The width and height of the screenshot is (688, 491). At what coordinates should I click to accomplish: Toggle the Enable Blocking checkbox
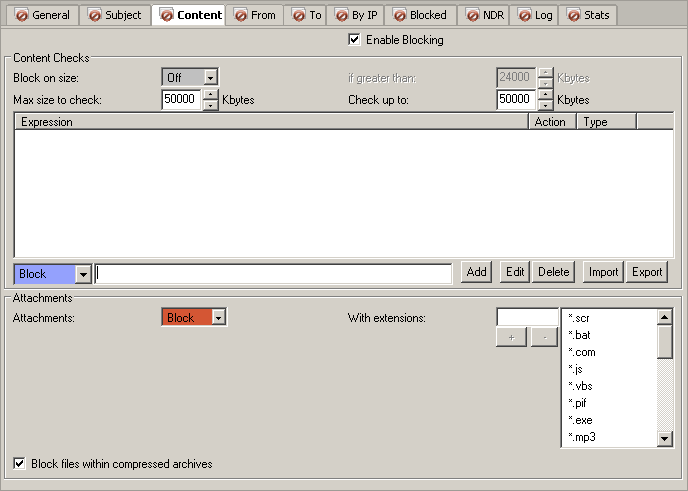(354, 40)
